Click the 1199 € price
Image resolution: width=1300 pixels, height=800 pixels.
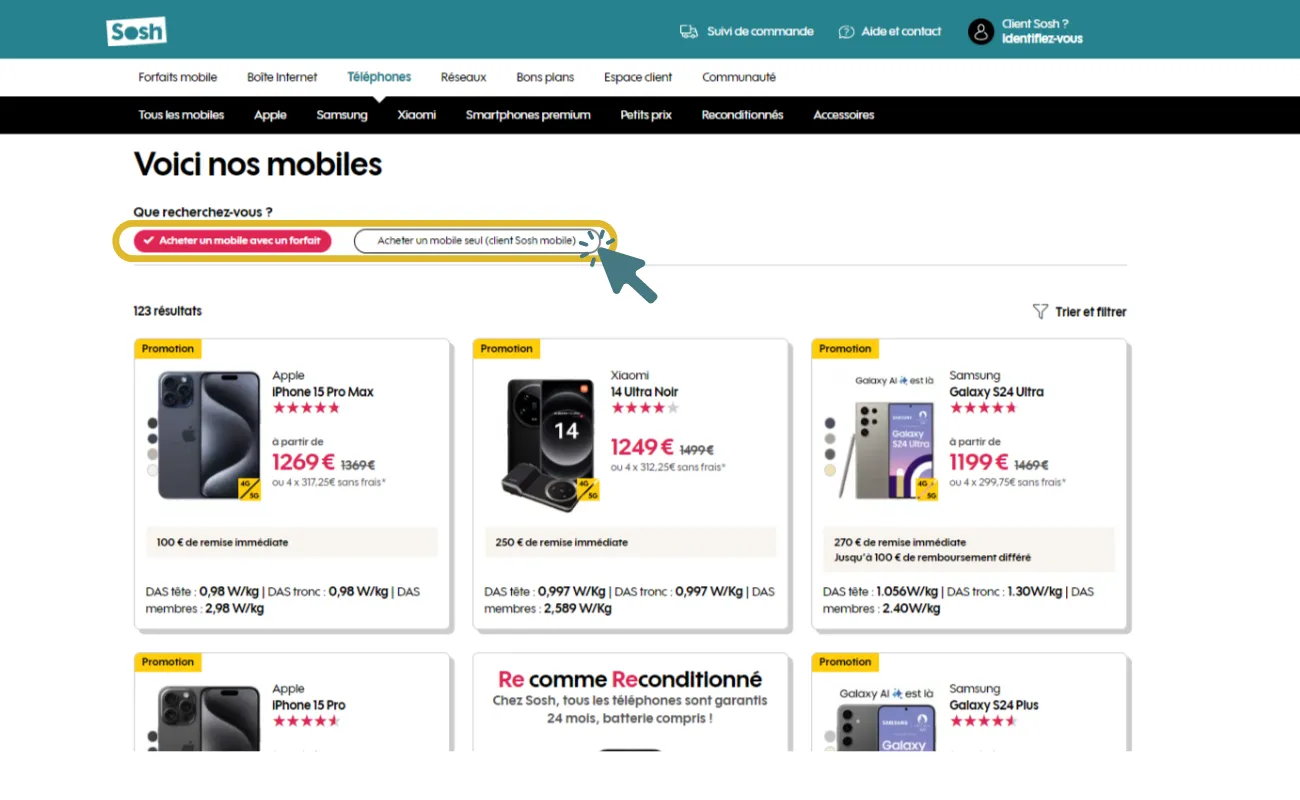(980, 462)
